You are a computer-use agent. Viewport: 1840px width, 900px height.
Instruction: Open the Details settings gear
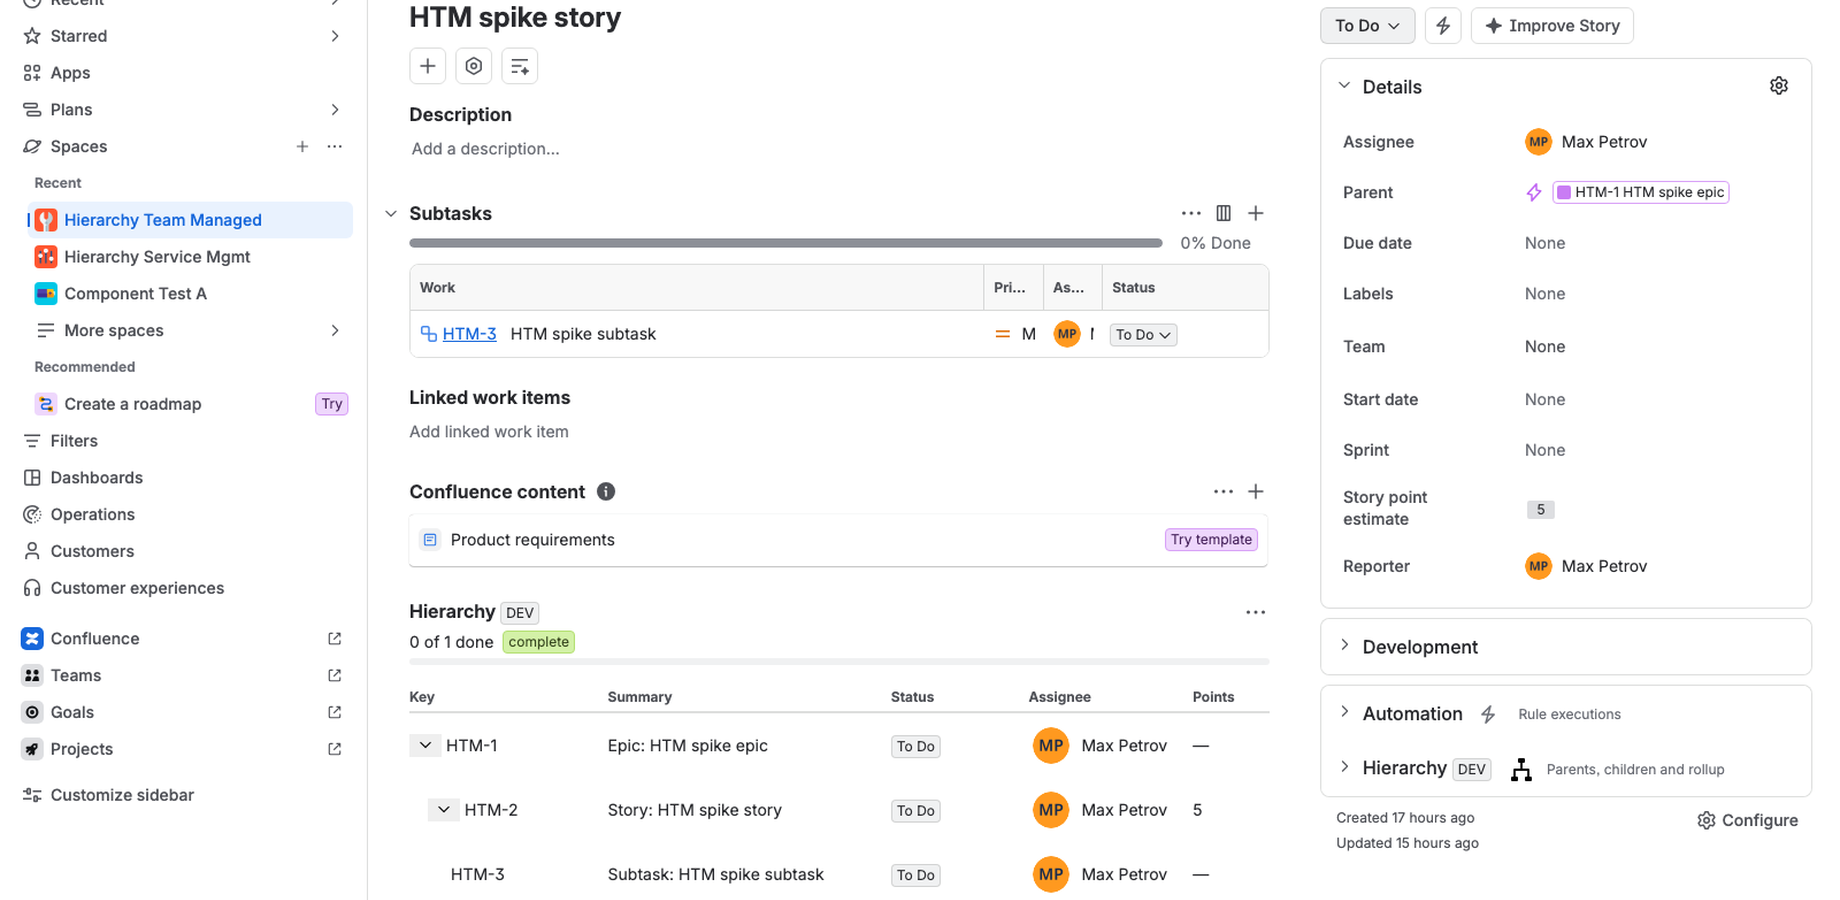[x=1779, y=86]
